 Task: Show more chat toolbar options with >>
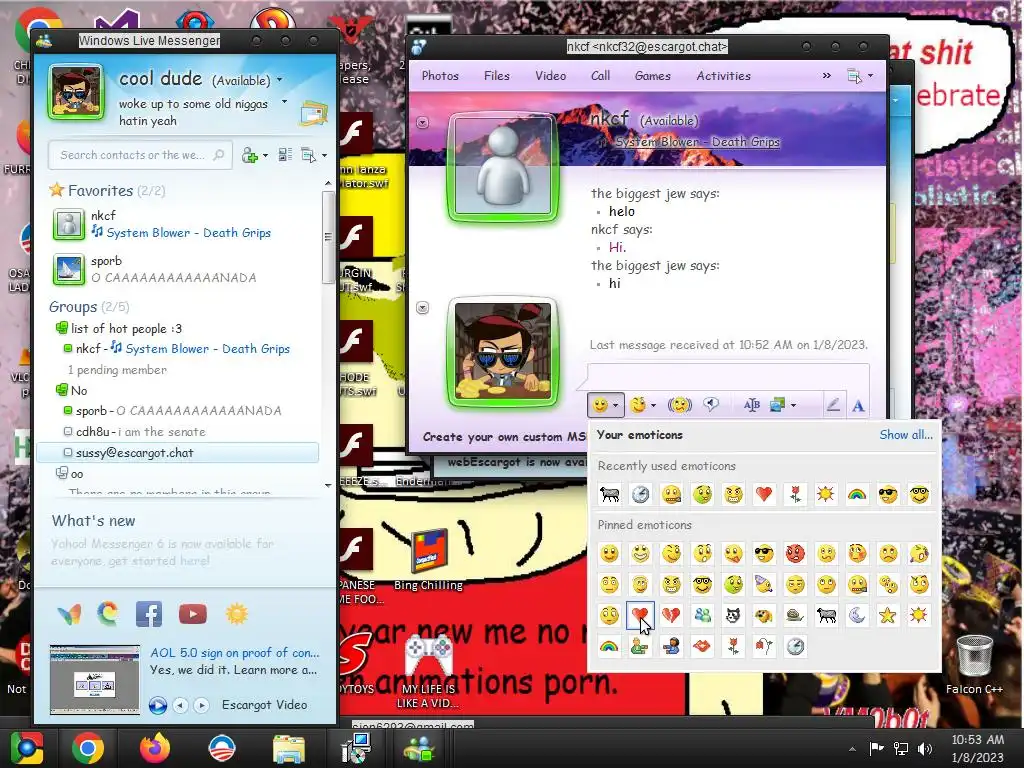[827, 76]
